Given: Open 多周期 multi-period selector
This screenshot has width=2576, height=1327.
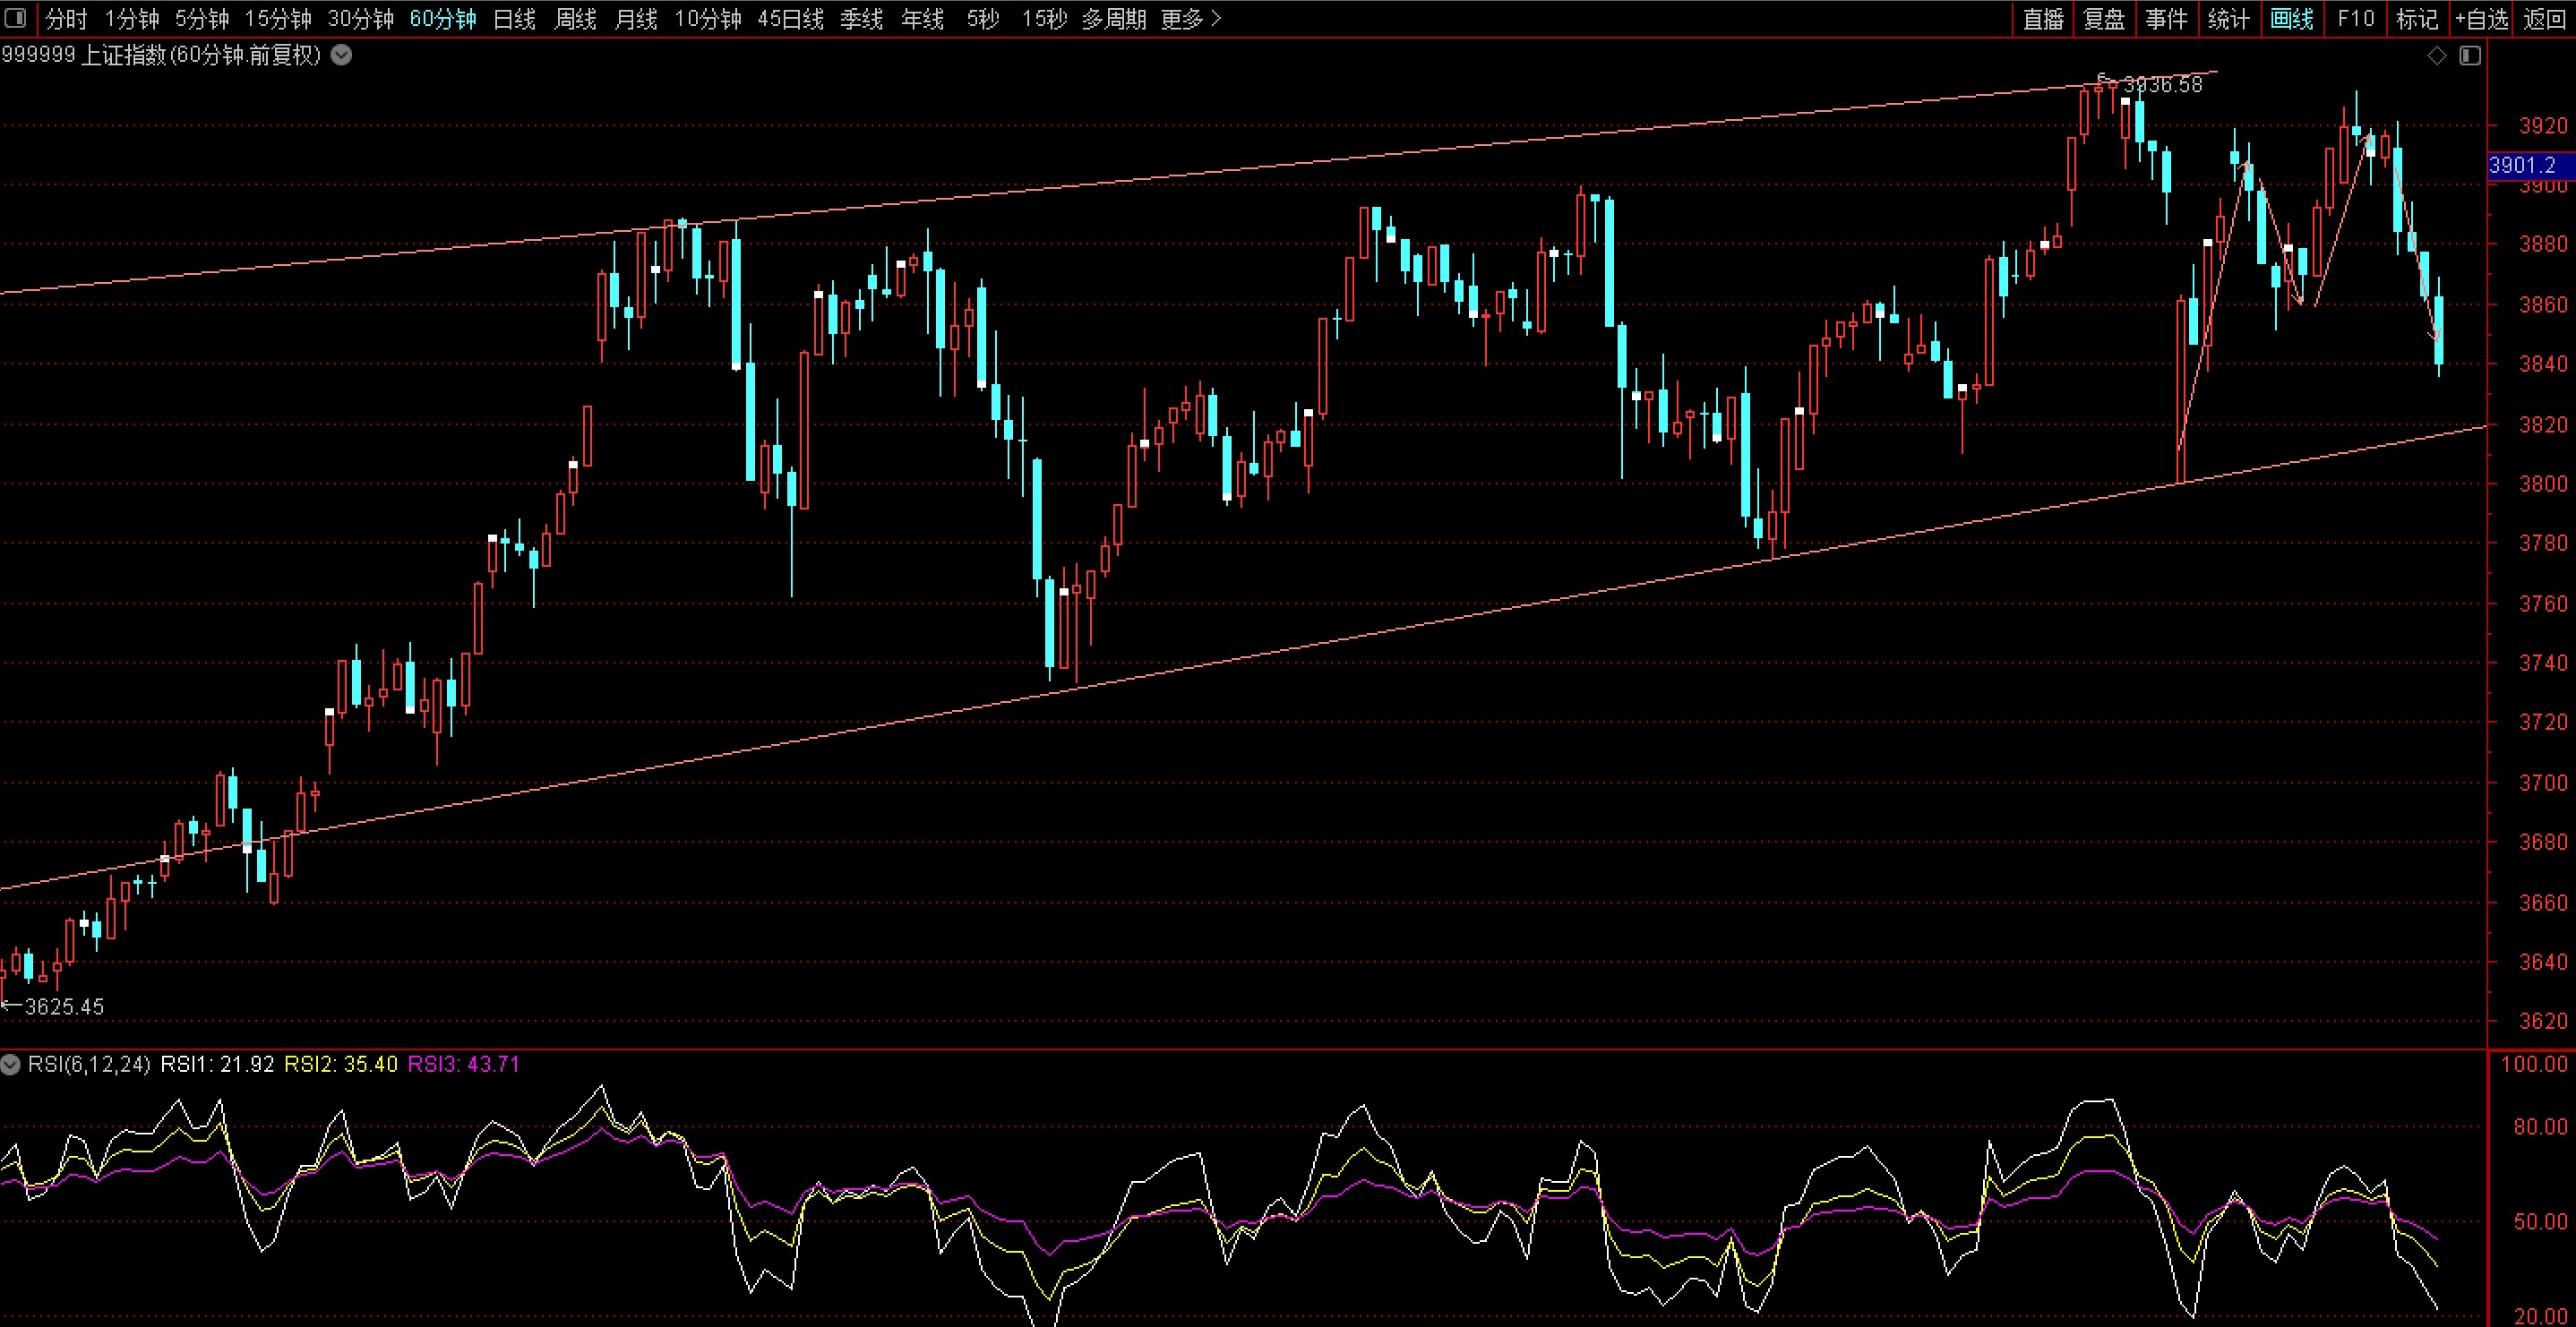Looking at the screenshot, I should 1113,18.
